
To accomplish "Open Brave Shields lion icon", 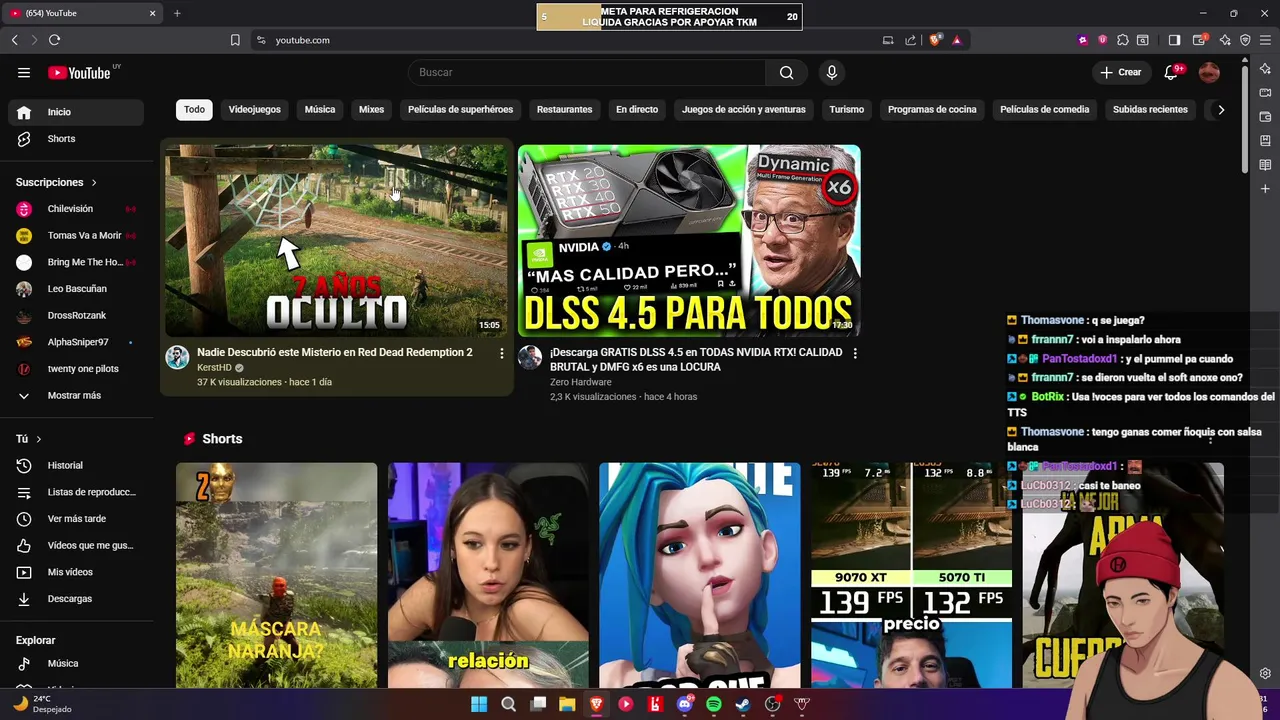I will [x=935, y=40].
